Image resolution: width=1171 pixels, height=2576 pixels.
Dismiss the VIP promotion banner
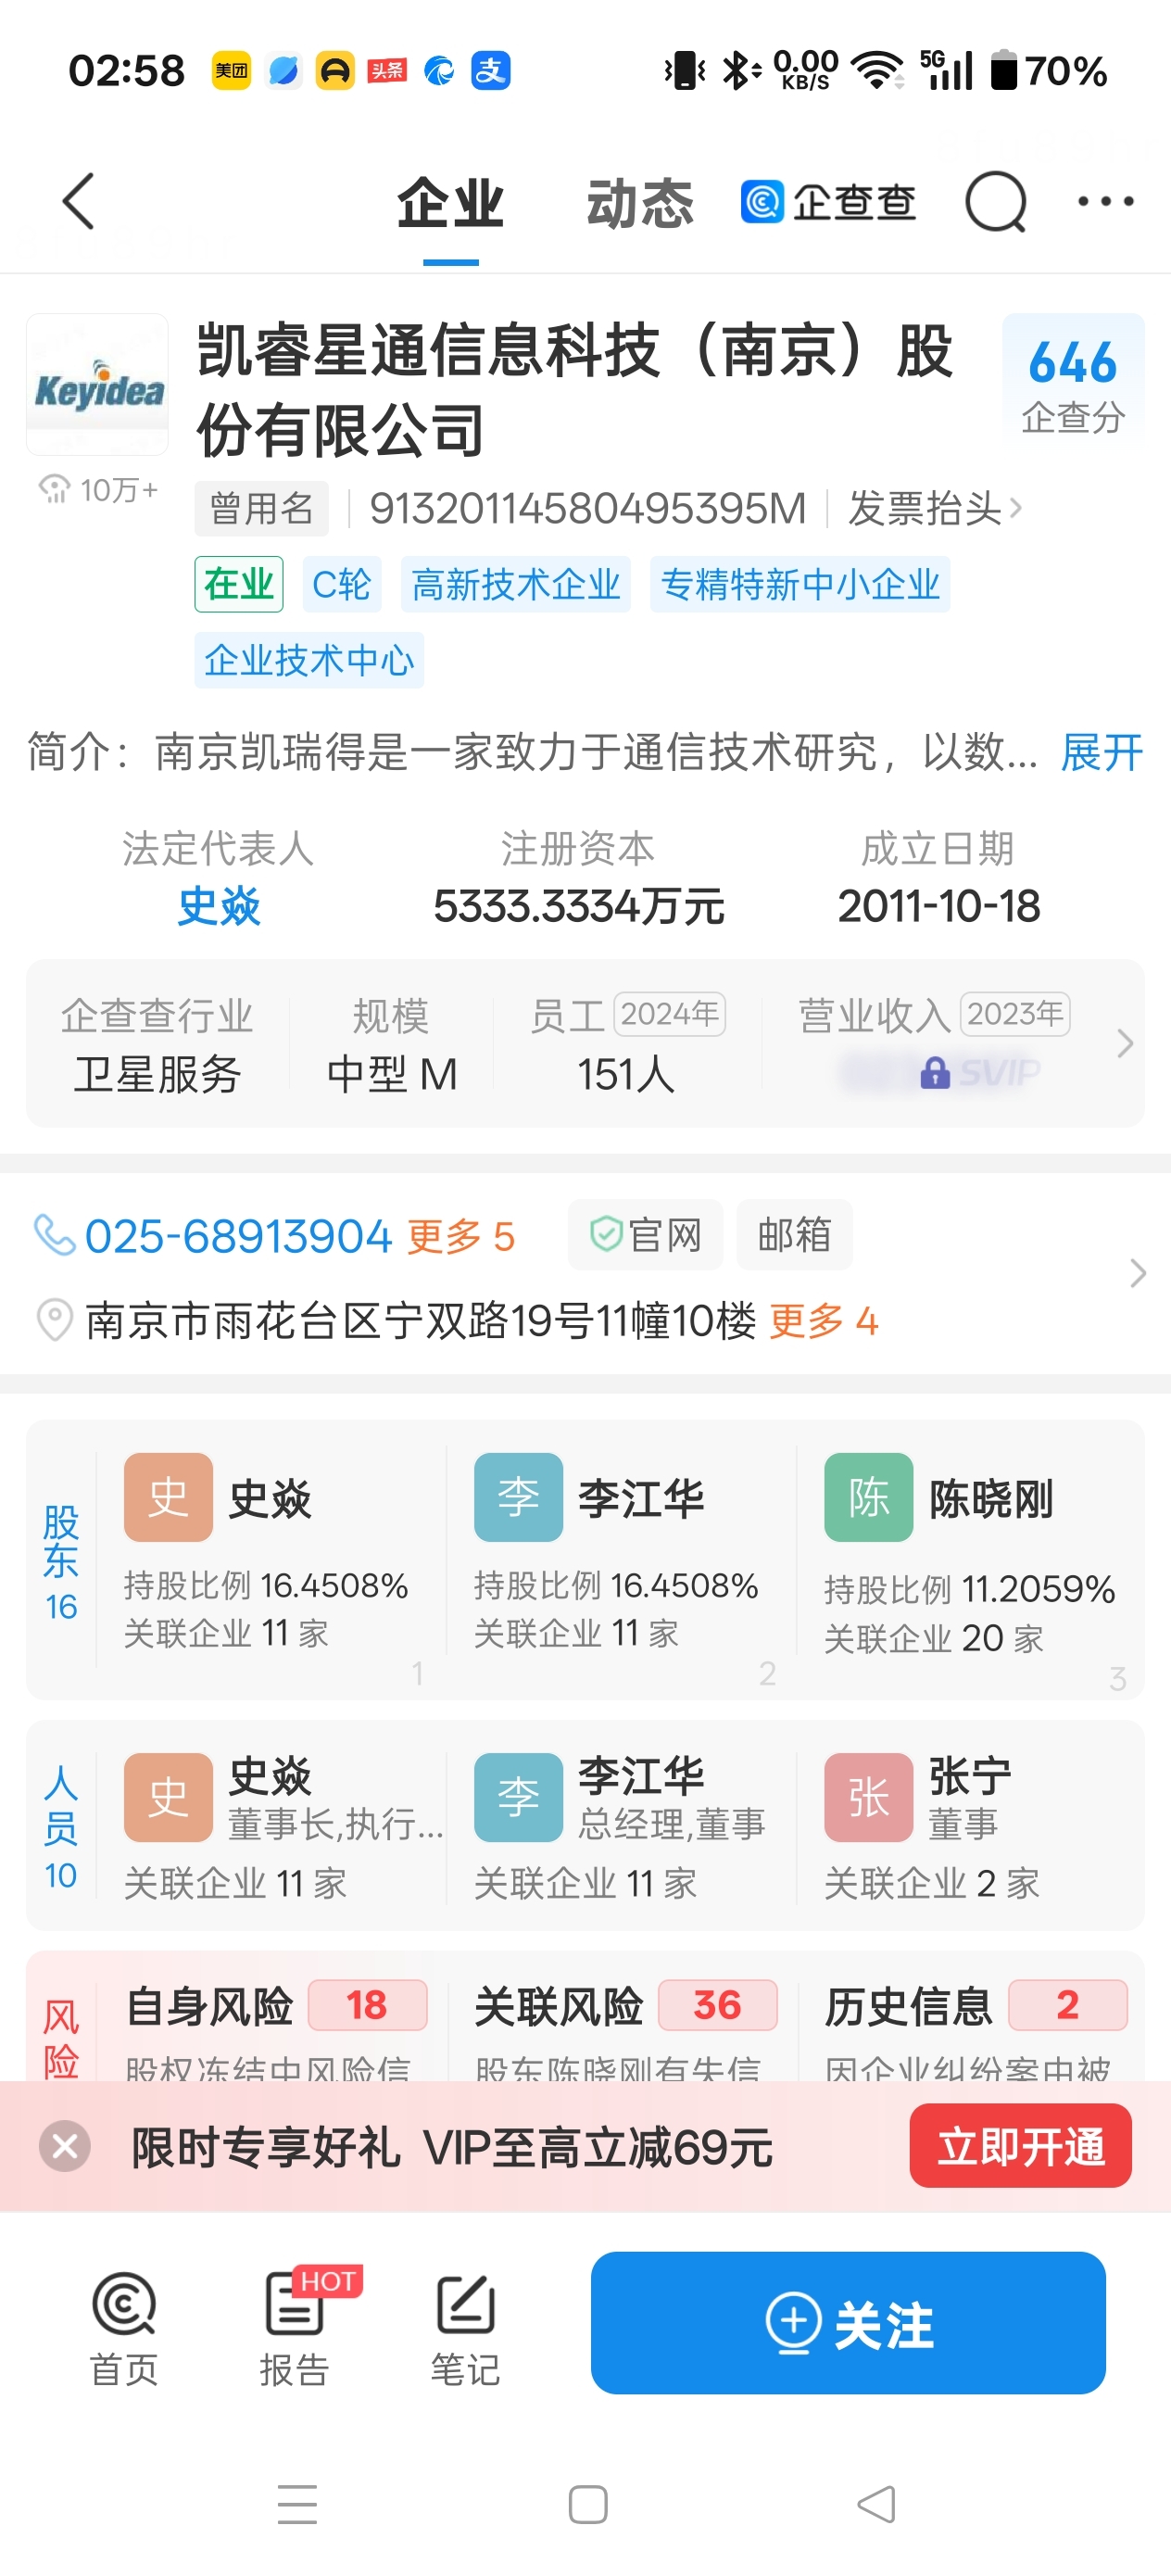(x=65, y=2146)
